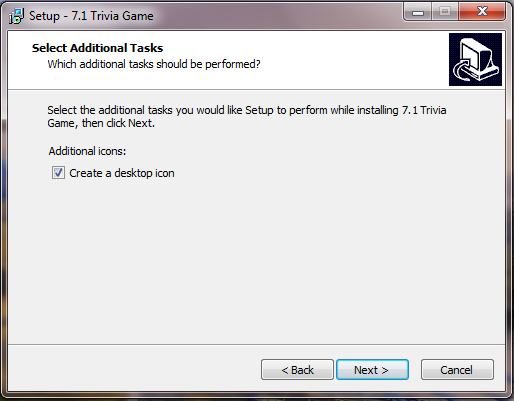Click the empty gray area below the checkbox
The width and height of the screenshot is (514, 401).
coord(257,260)
